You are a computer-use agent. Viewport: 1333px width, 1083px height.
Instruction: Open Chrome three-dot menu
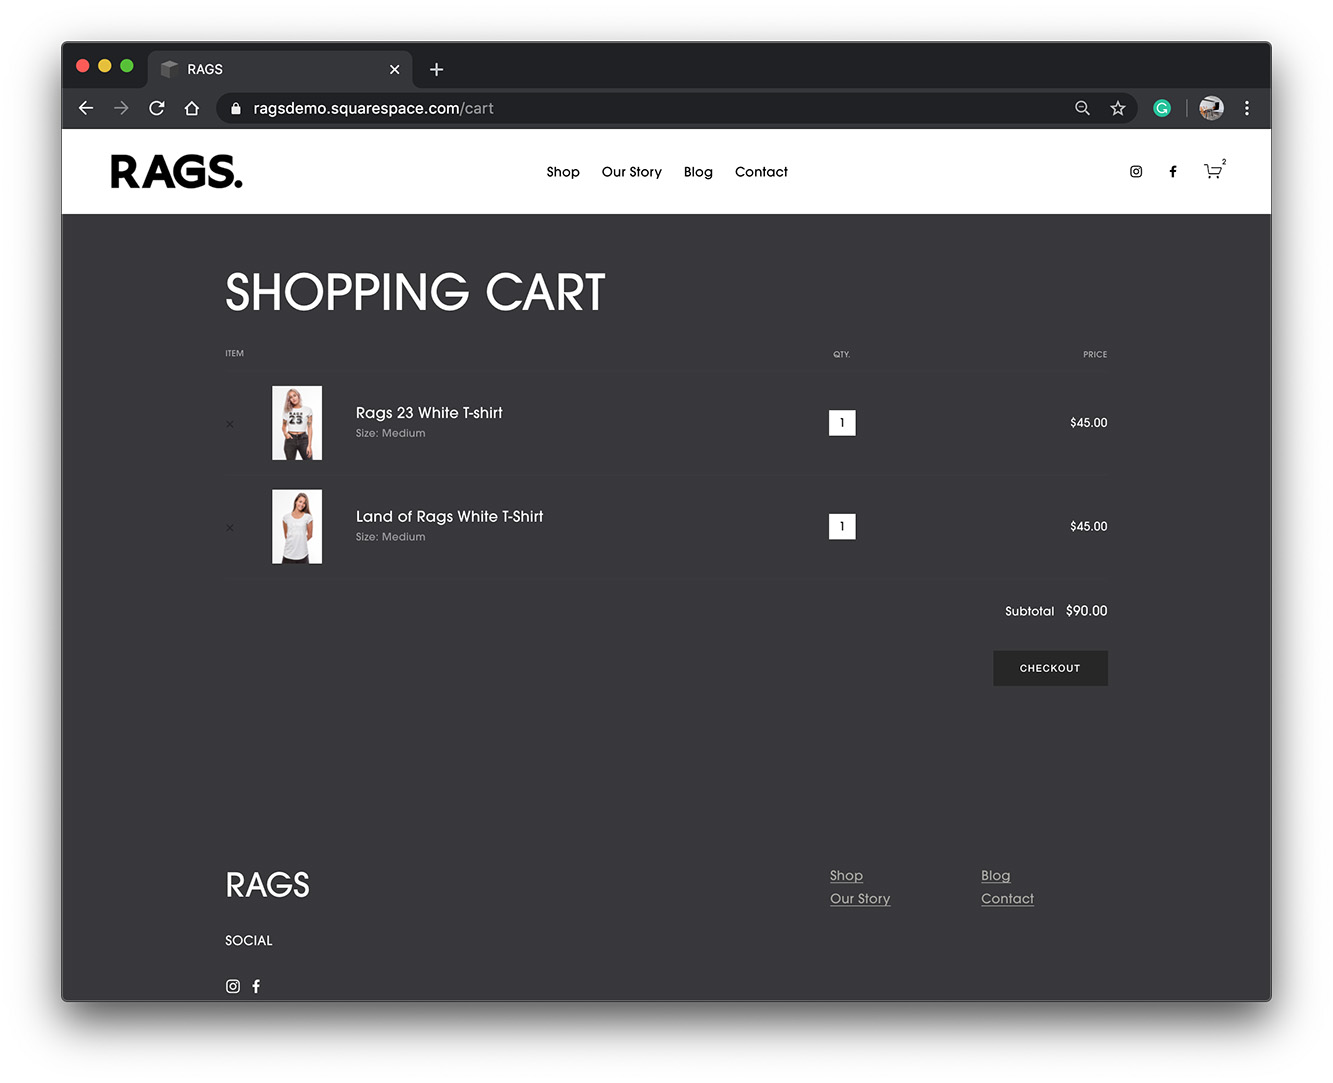pyautogui.click(x=1246, y=108)
